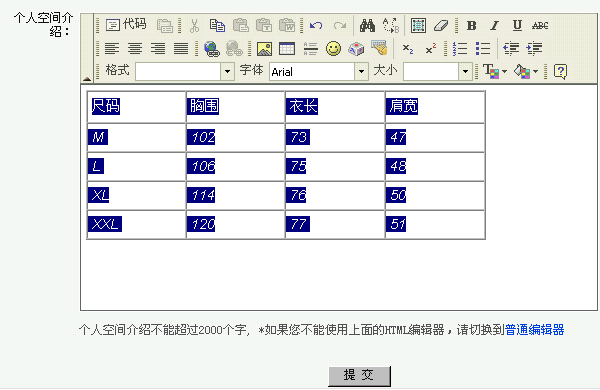This screenshot has width=600, height=390.
Task: Click the 提交 submit button
Action: click(x=359, y=376)
